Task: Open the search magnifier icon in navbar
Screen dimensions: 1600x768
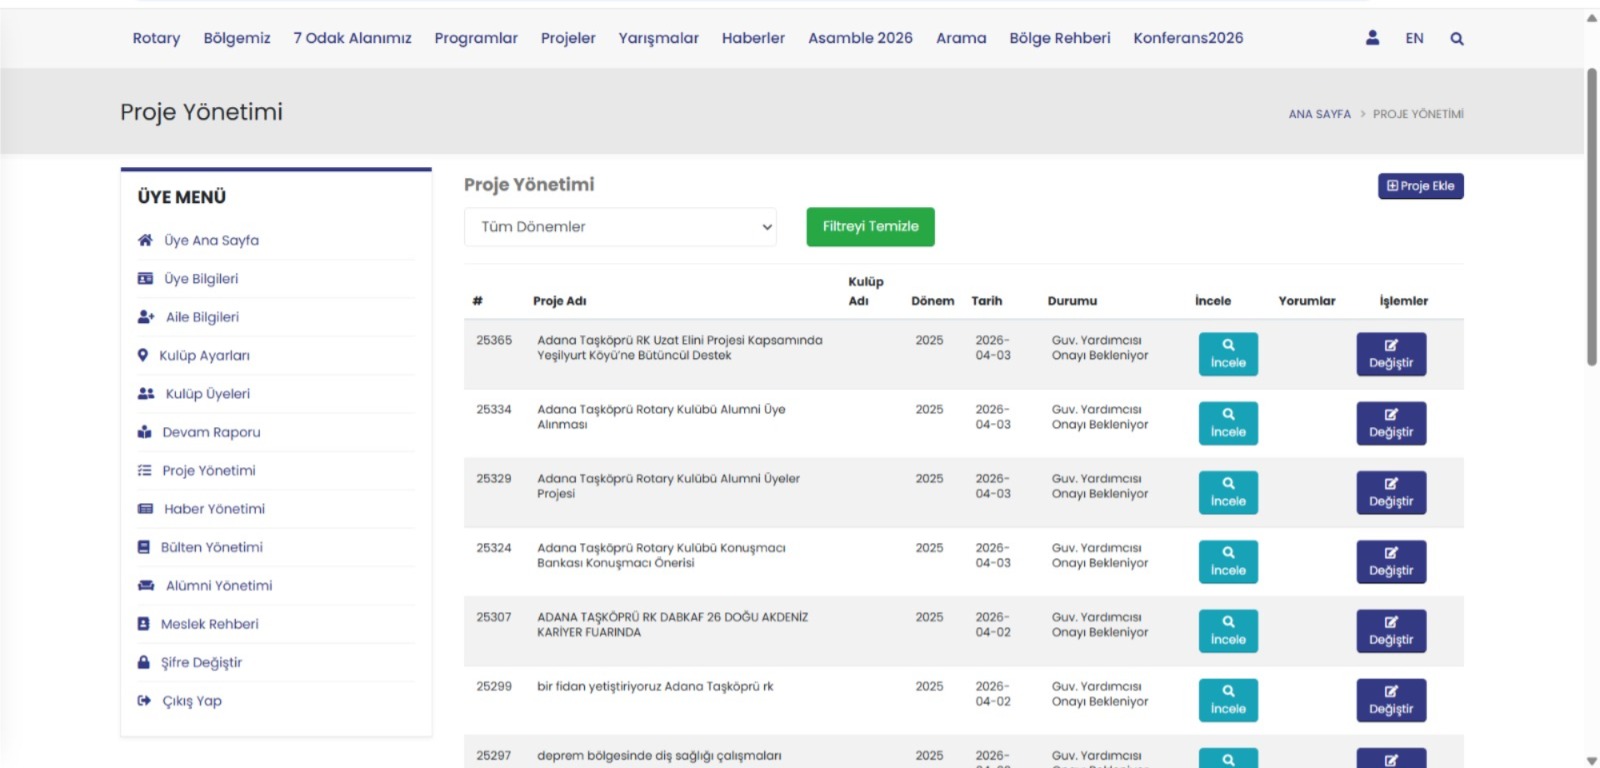Action: [x=1457, y=39]
